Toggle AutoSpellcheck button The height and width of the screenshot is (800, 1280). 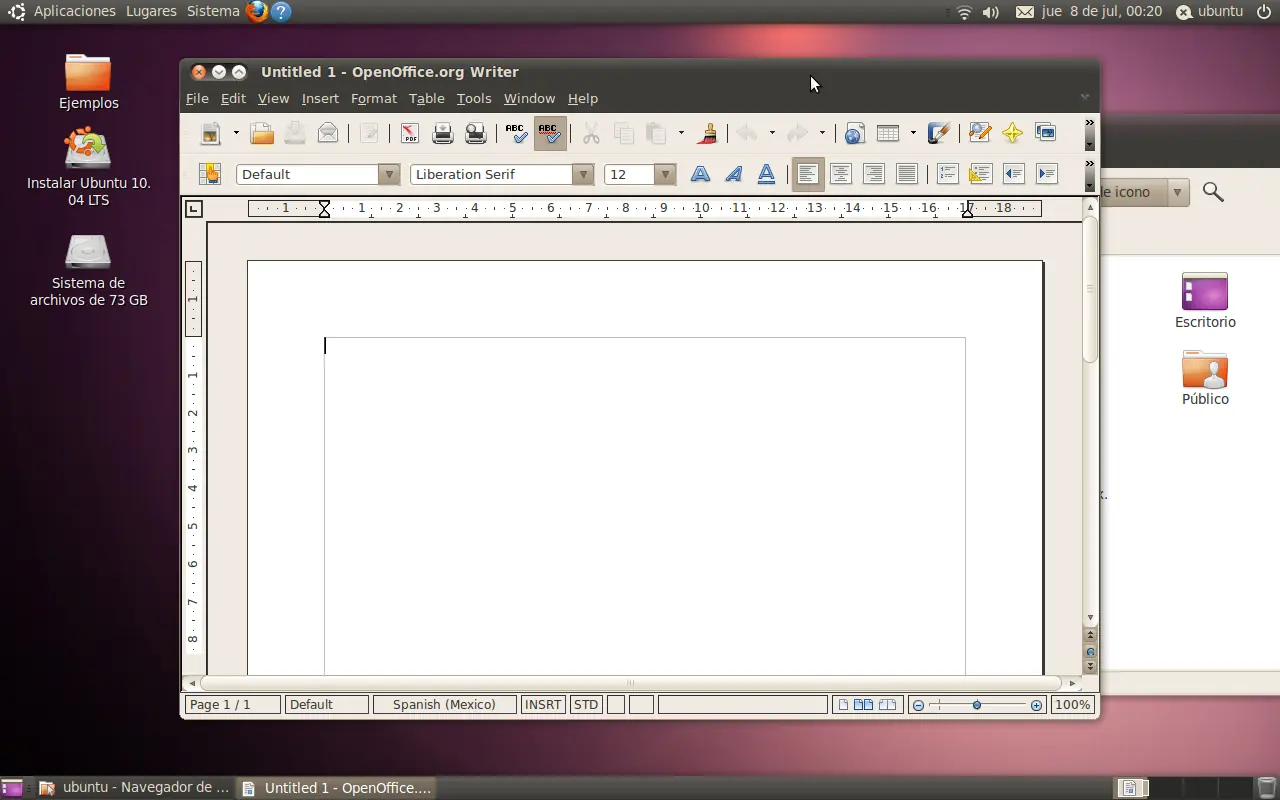pyautogui.click(x=549, y=133)
